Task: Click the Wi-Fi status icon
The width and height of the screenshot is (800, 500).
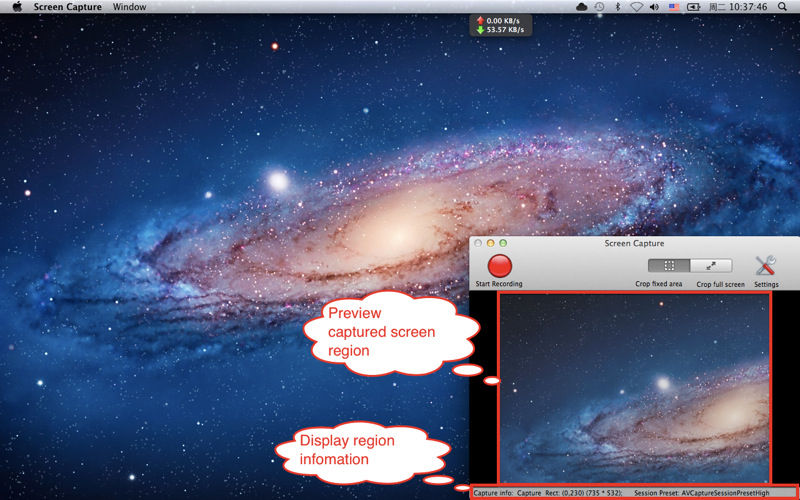Action: pos(636,7)
